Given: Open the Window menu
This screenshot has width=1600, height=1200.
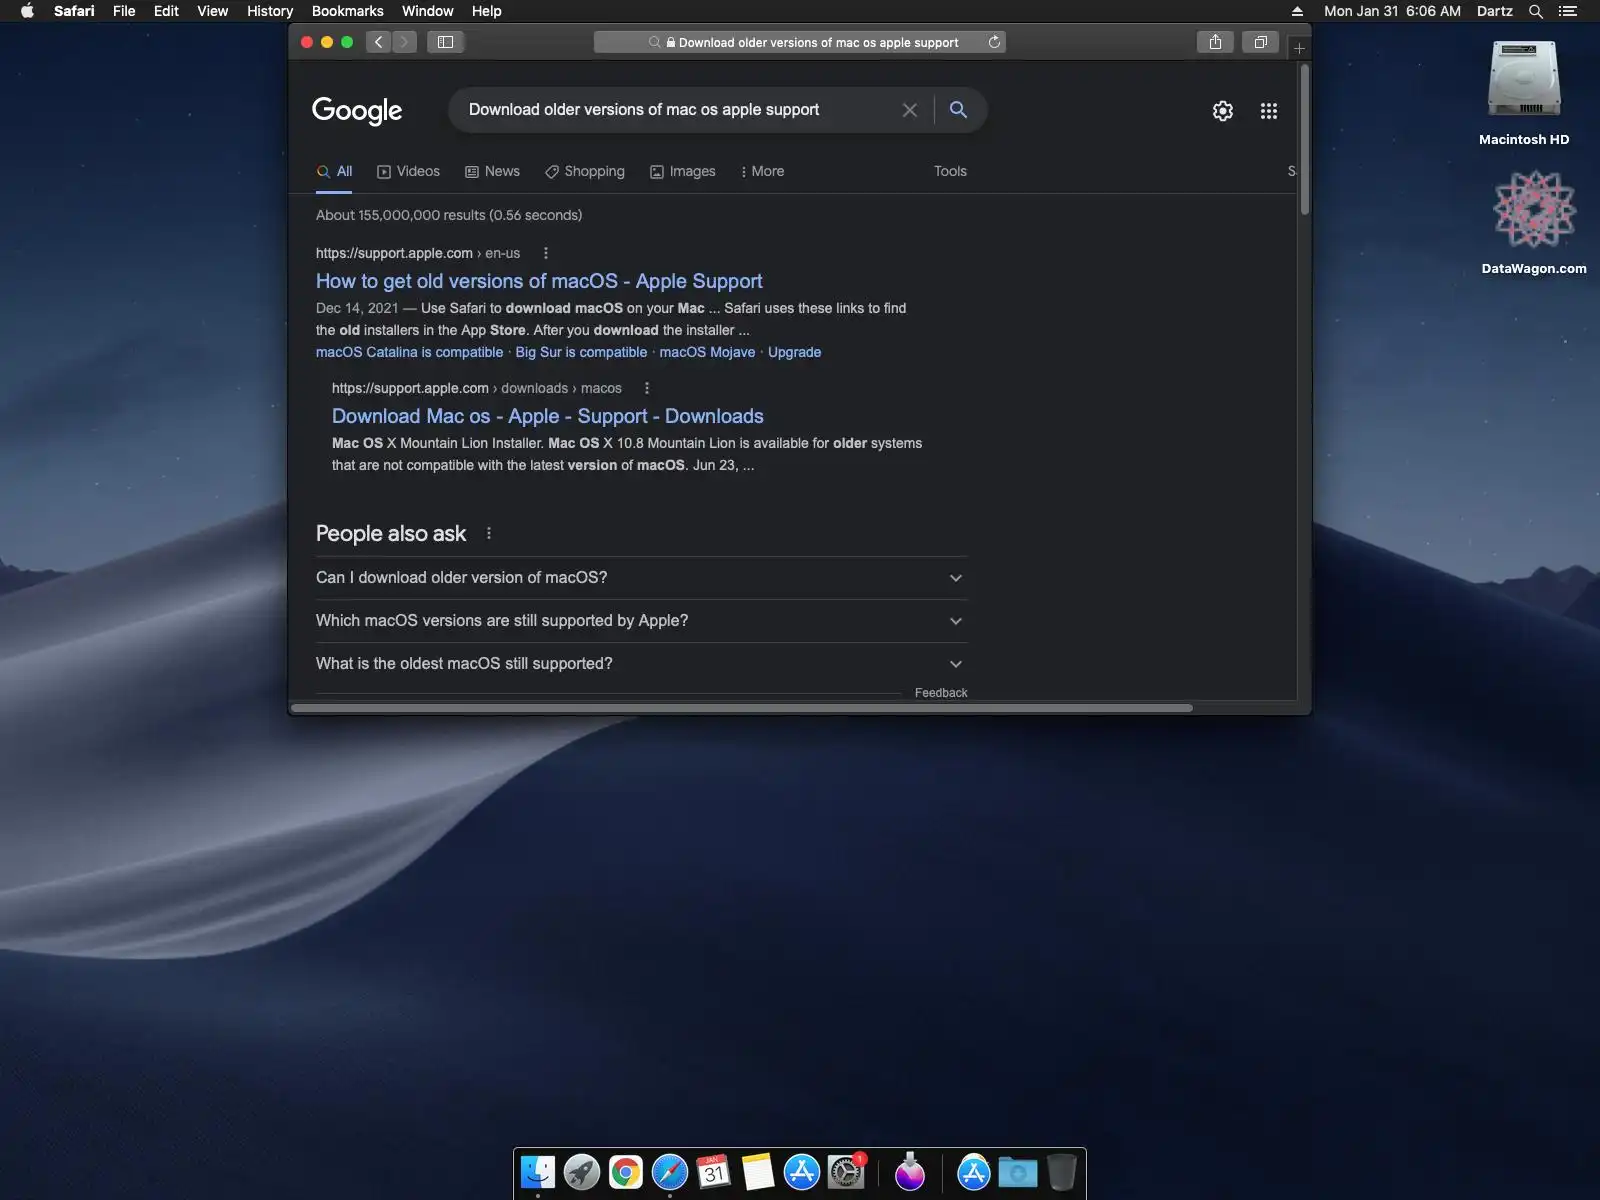Looking at the screenshot, I should point(428,11).
